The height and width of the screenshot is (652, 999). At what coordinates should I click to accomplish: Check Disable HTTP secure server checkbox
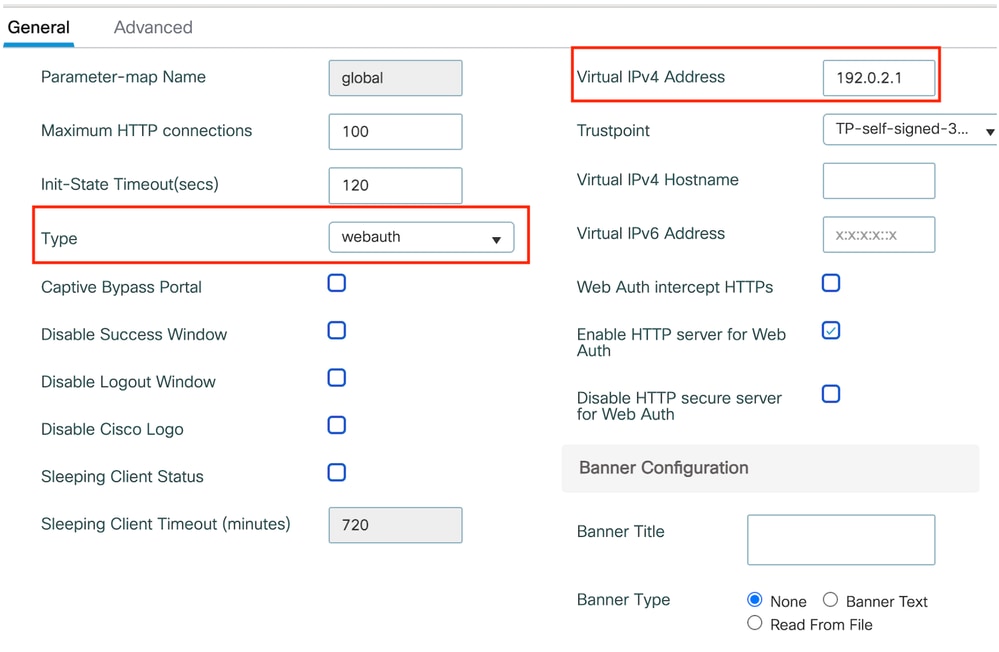click(831, 394)
